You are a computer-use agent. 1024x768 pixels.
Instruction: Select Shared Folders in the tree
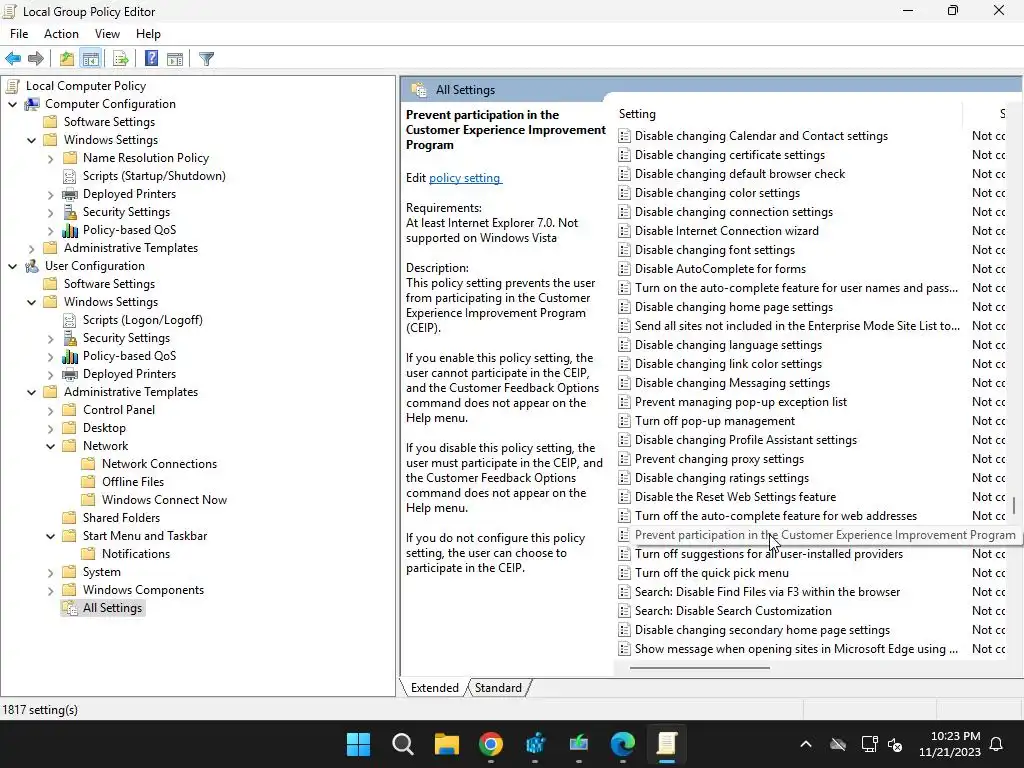click(x=121, y=518)
